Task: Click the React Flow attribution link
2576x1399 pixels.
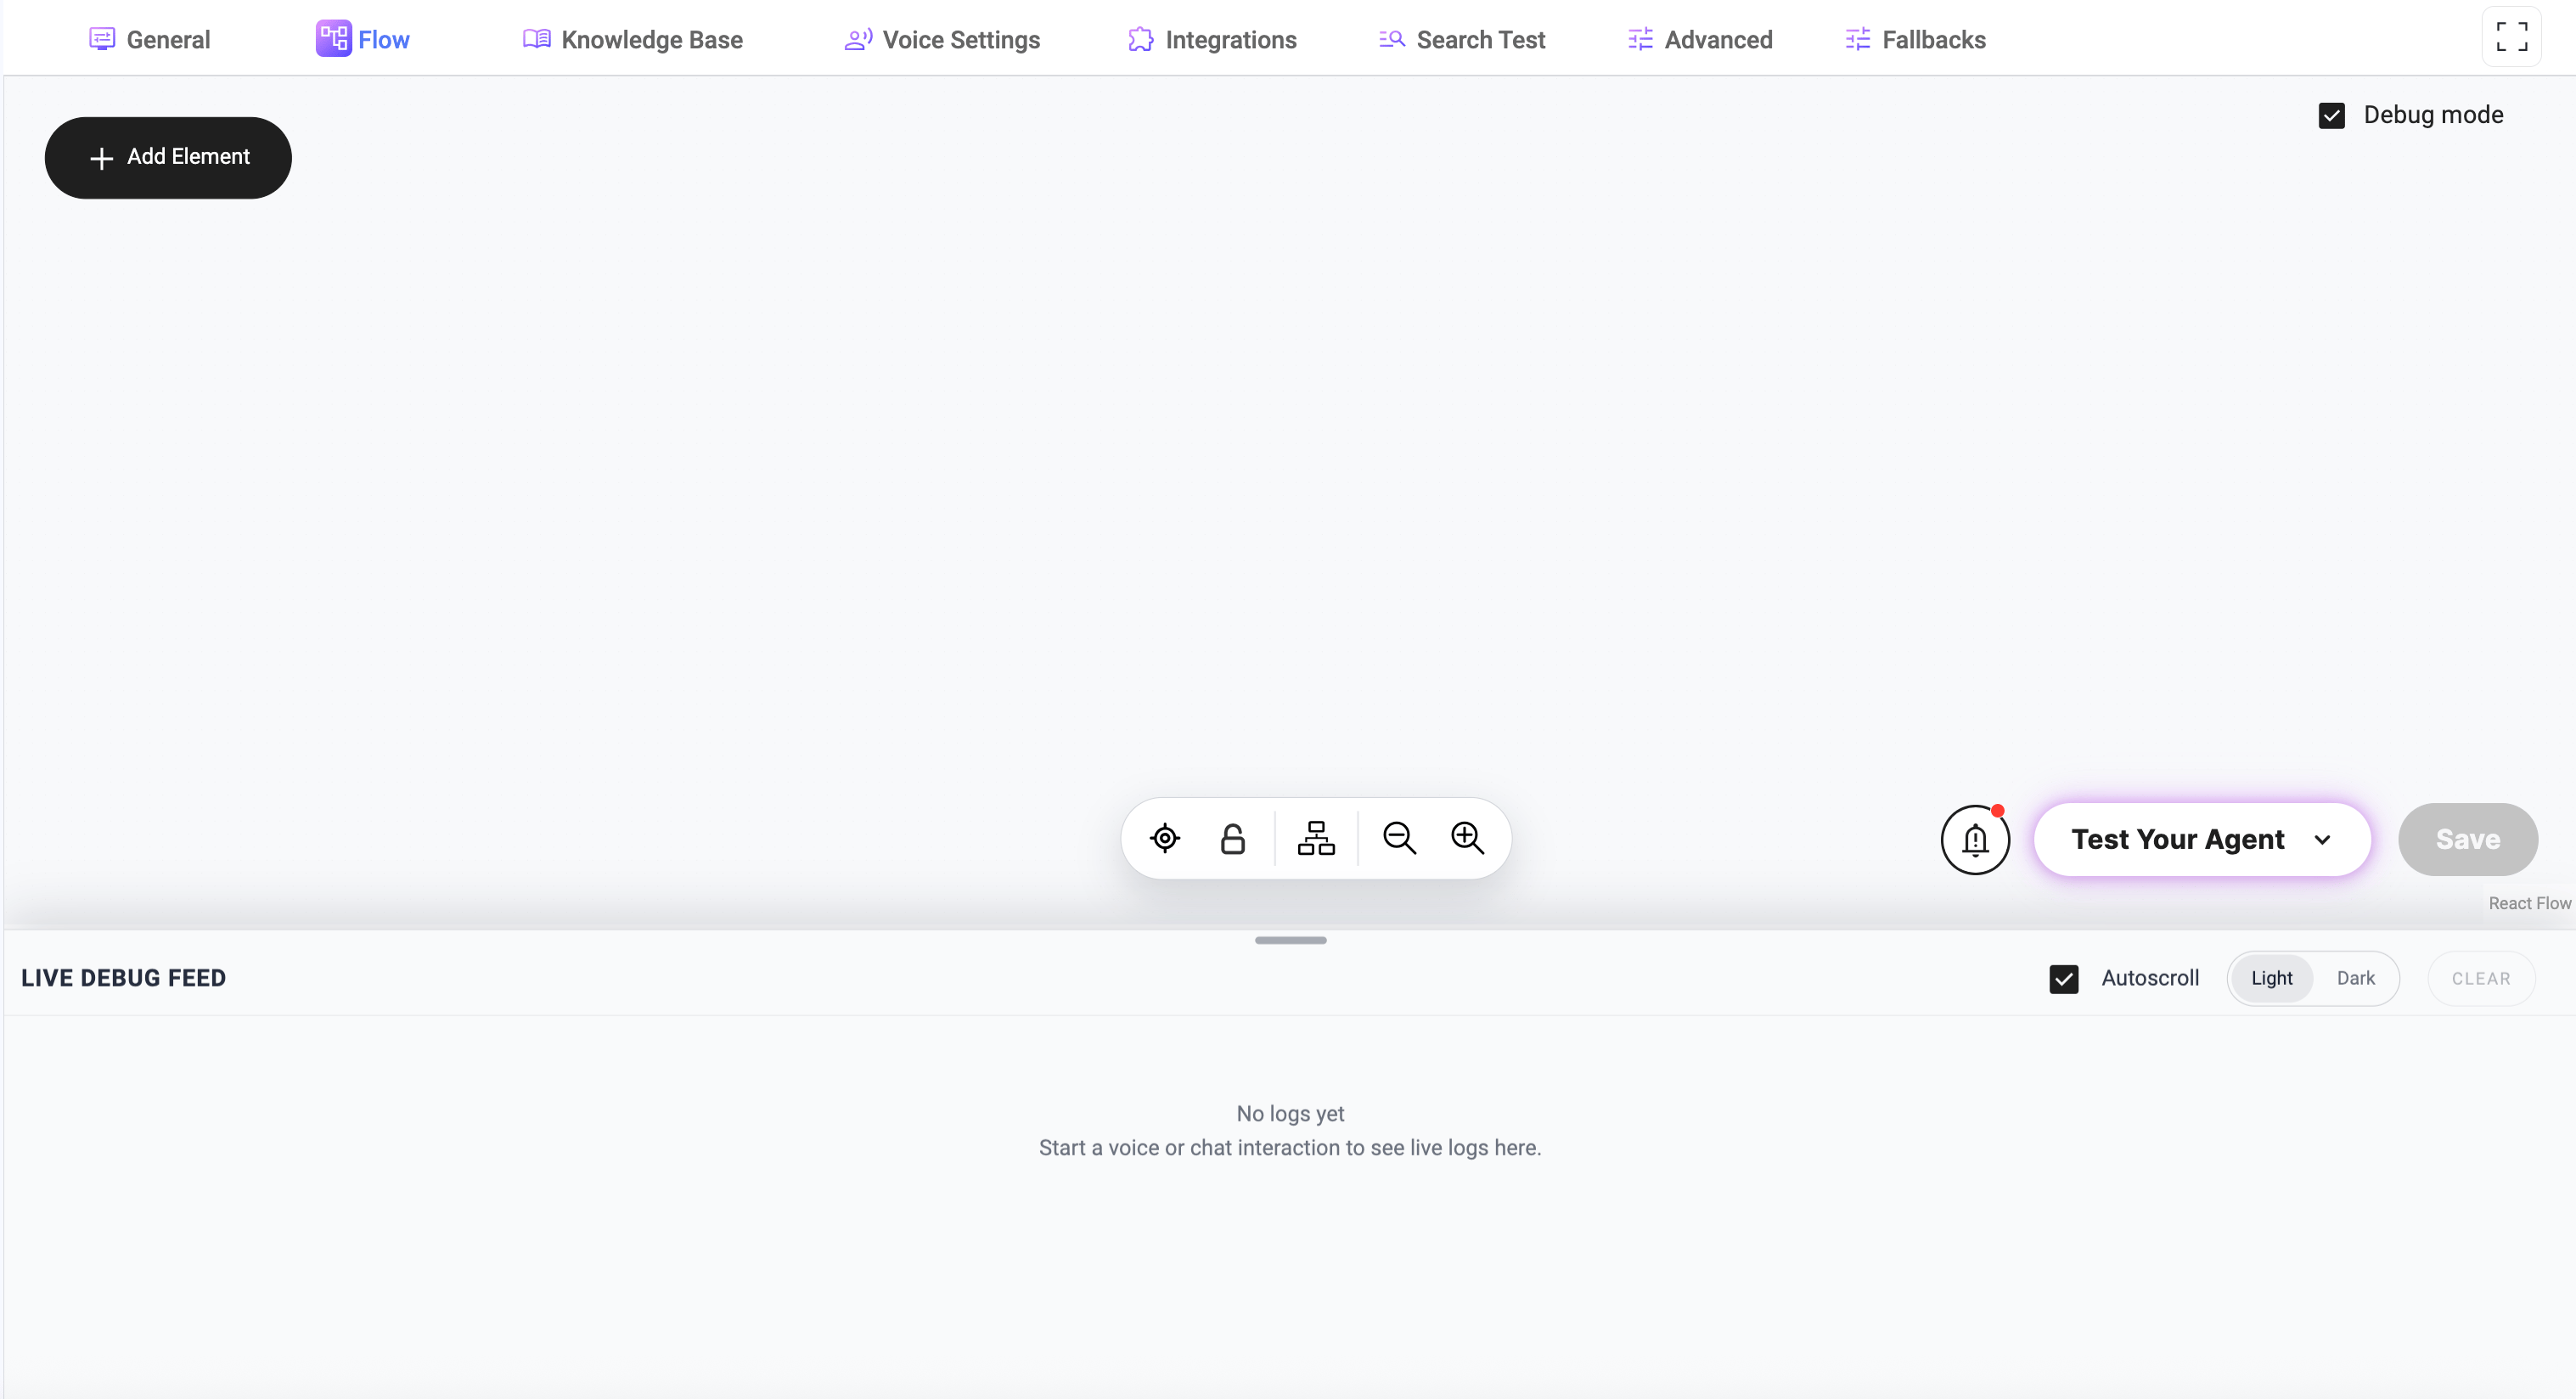Action: click(2529, 904)
